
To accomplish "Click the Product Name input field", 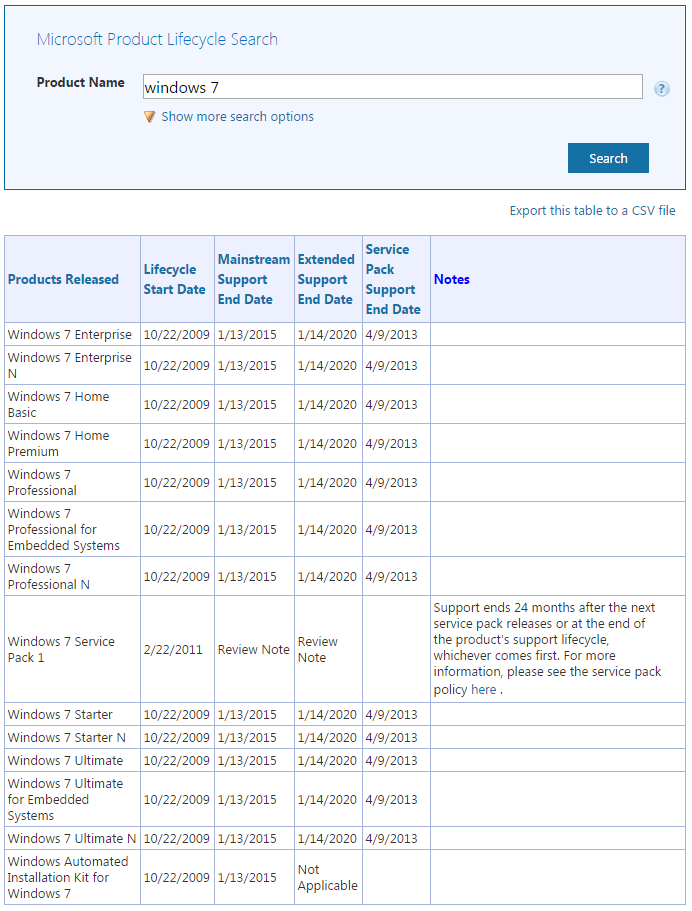I will click(x=393, y=87).
